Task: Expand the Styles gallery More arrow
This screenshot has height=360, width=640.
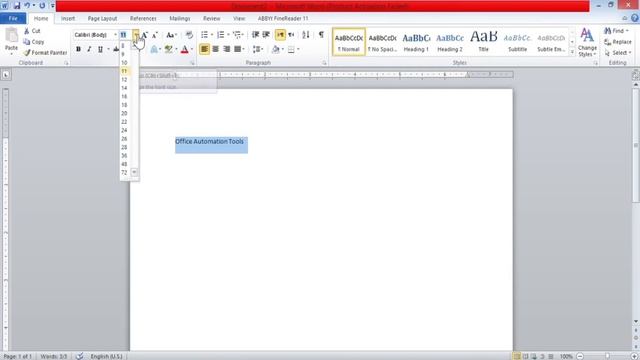Action: tap(572, 52)
